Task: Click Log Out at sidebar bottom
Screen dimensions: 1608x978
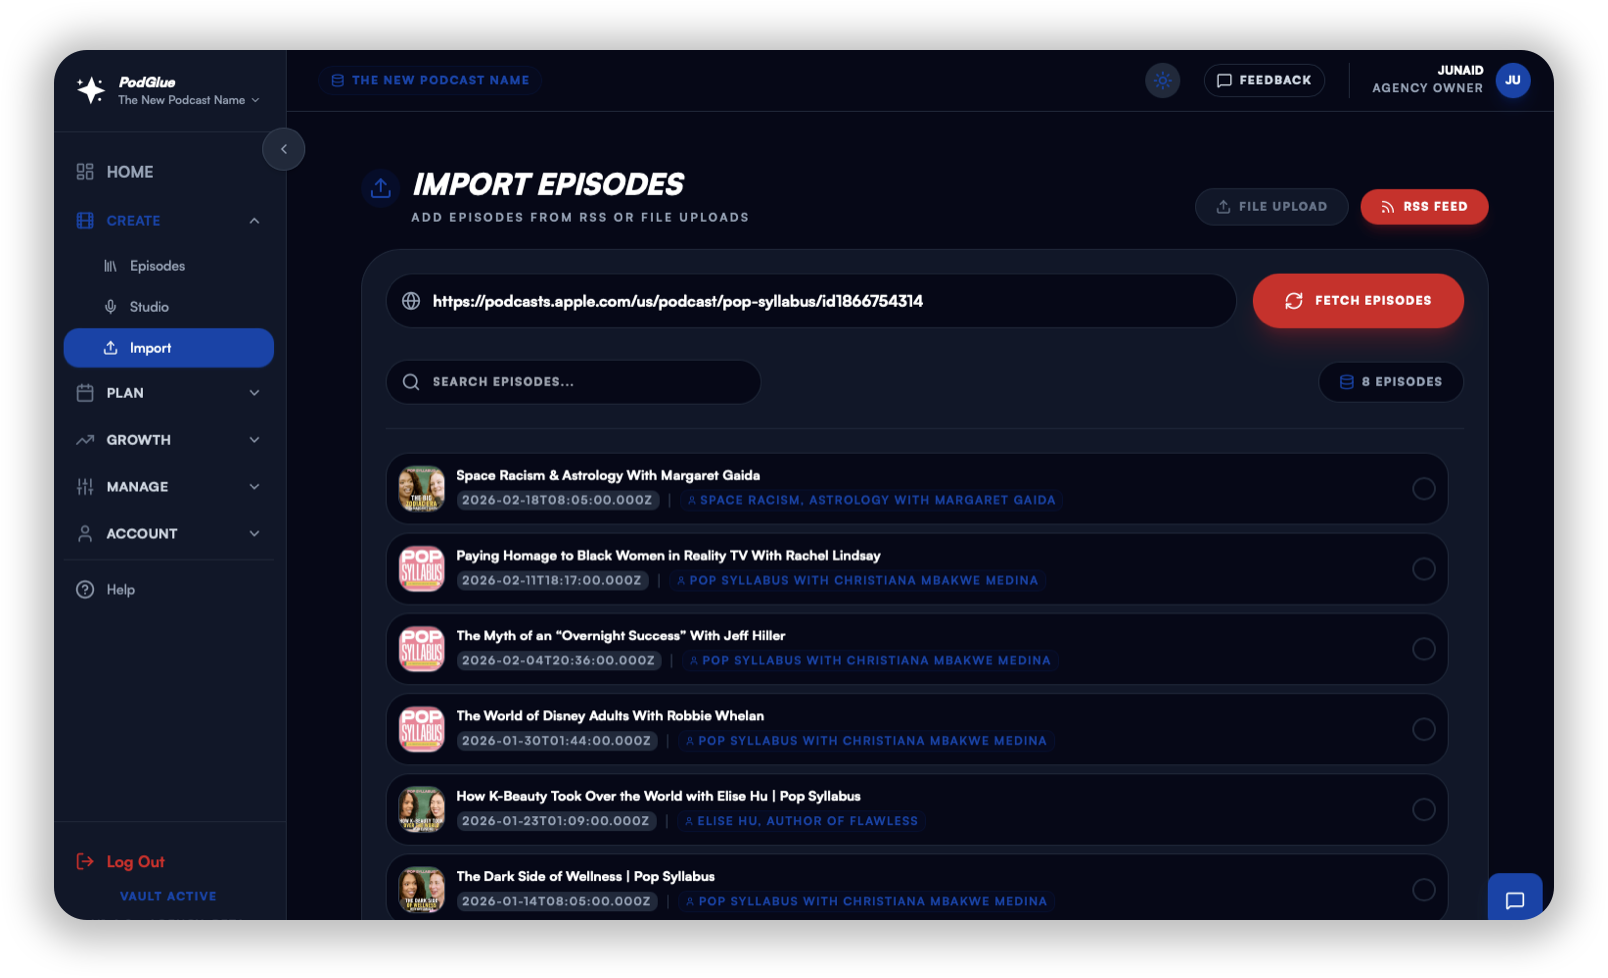Action: tap(135, 861)
